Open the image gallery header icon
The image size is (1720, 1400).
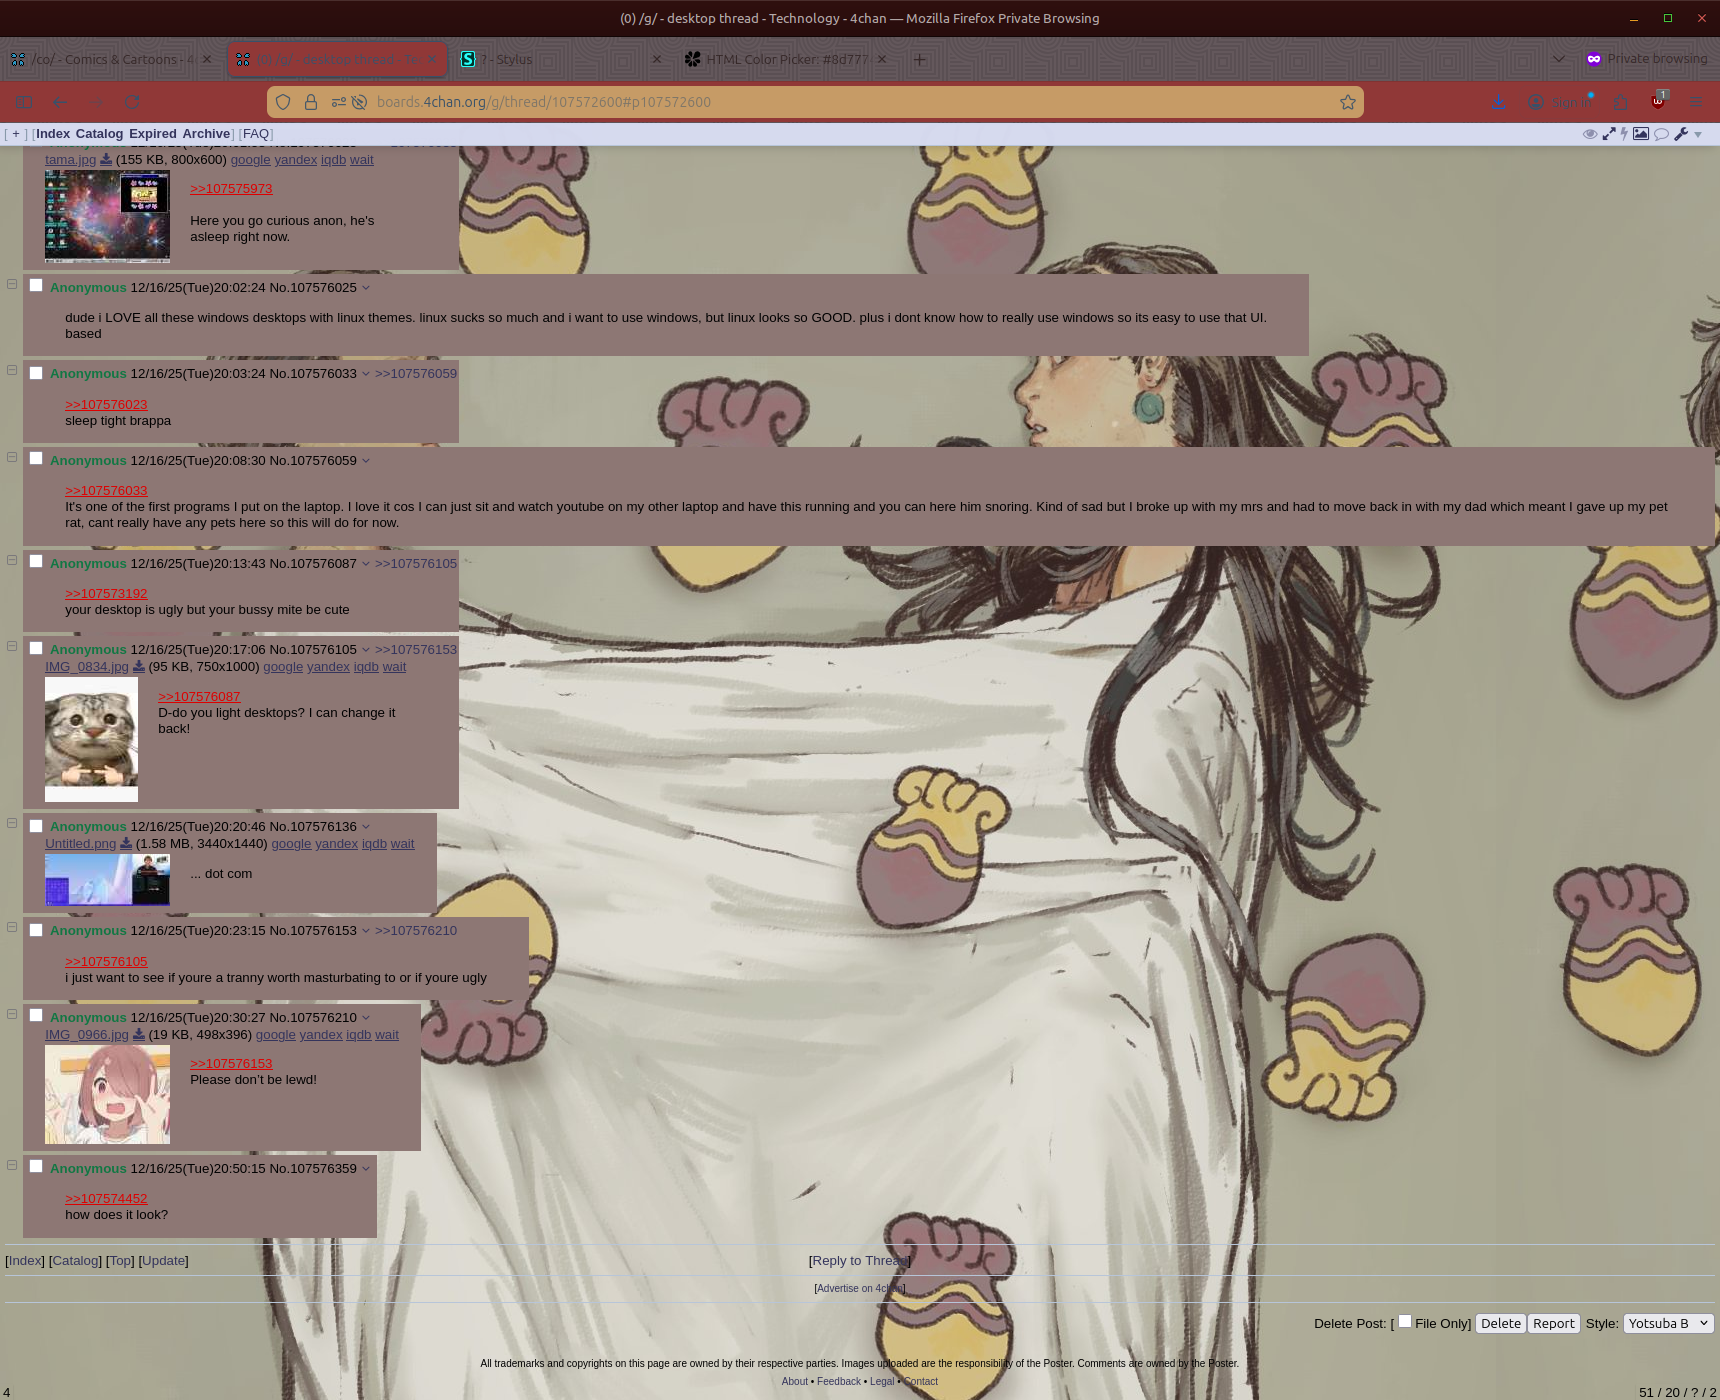pyautogui.click(x=1641, y=134)
